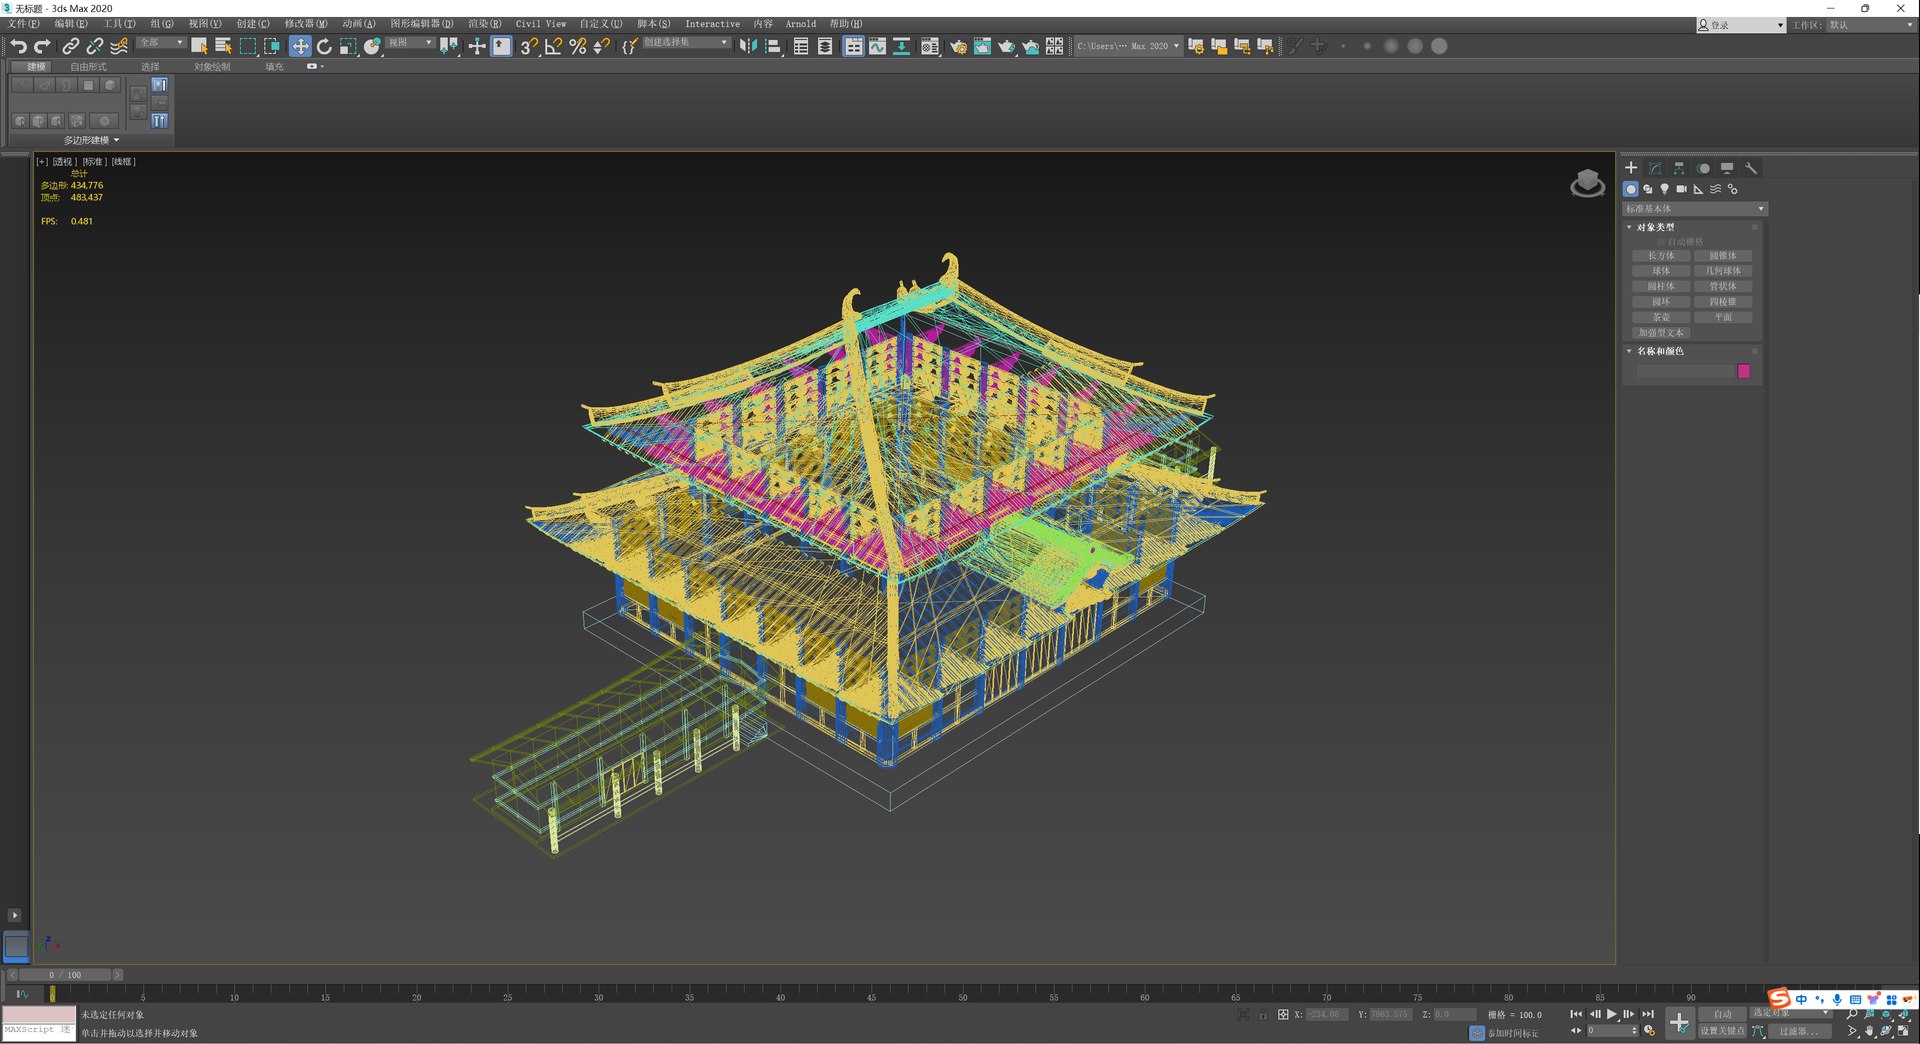Click the object name input field
This screenshot has height=1044, width=1920.
point(1684,371)
